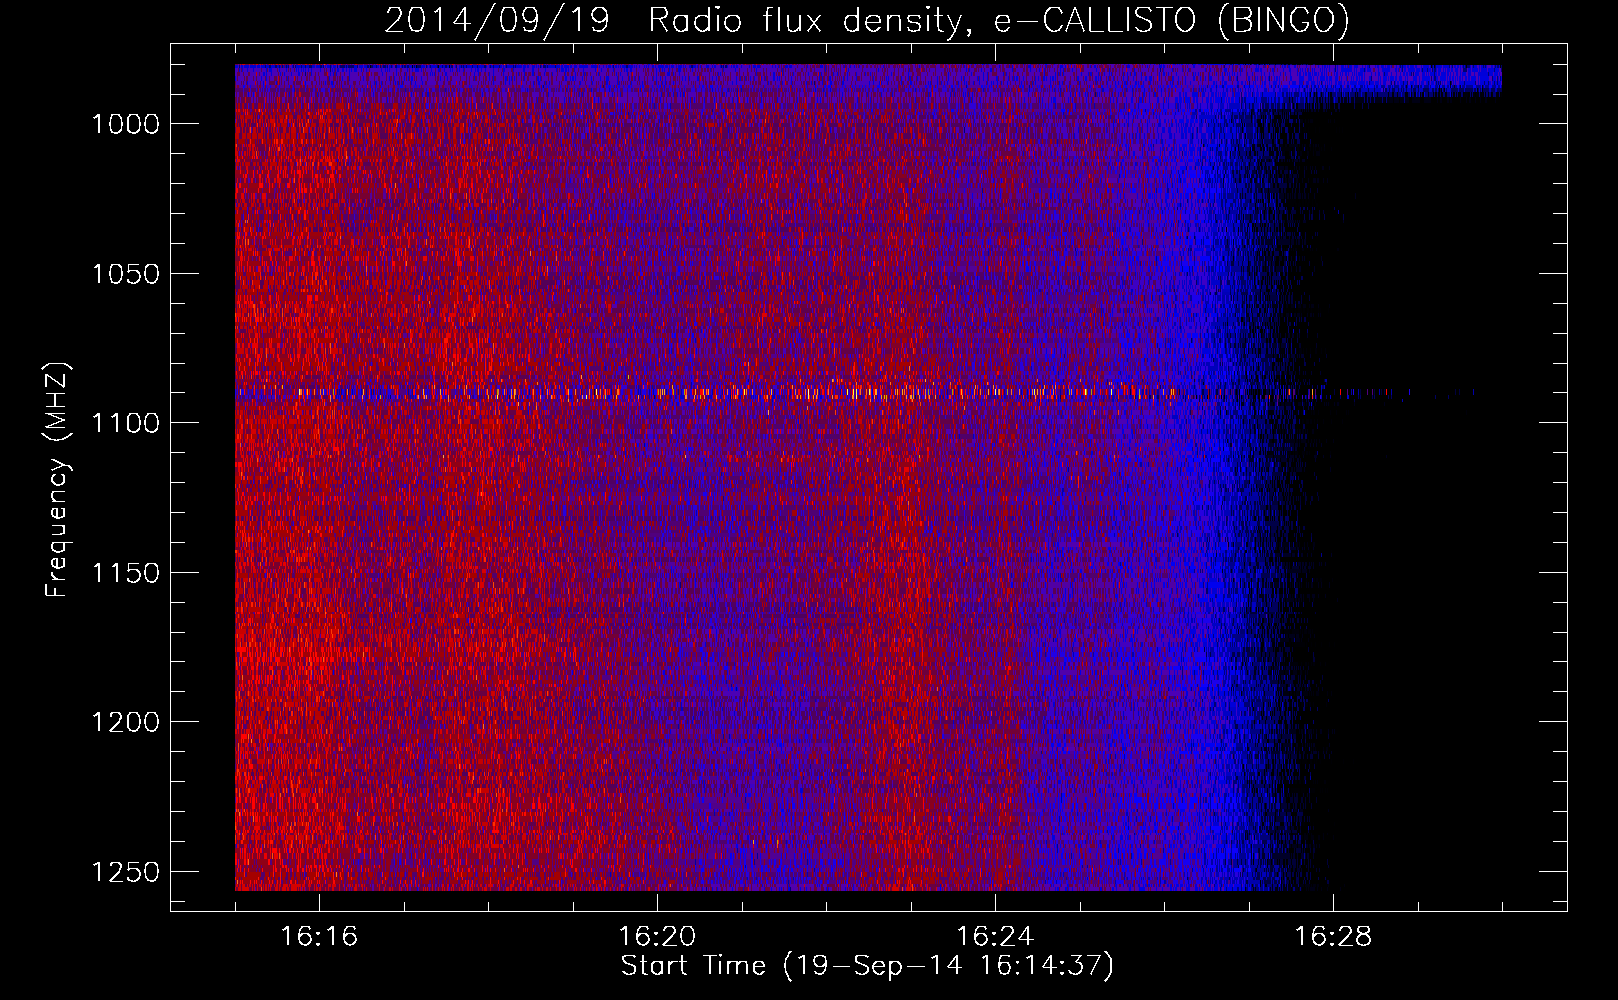Screen dimensions: 1618x1000
Task: Click the 16:20 time tick label
Action: [657, 937]
